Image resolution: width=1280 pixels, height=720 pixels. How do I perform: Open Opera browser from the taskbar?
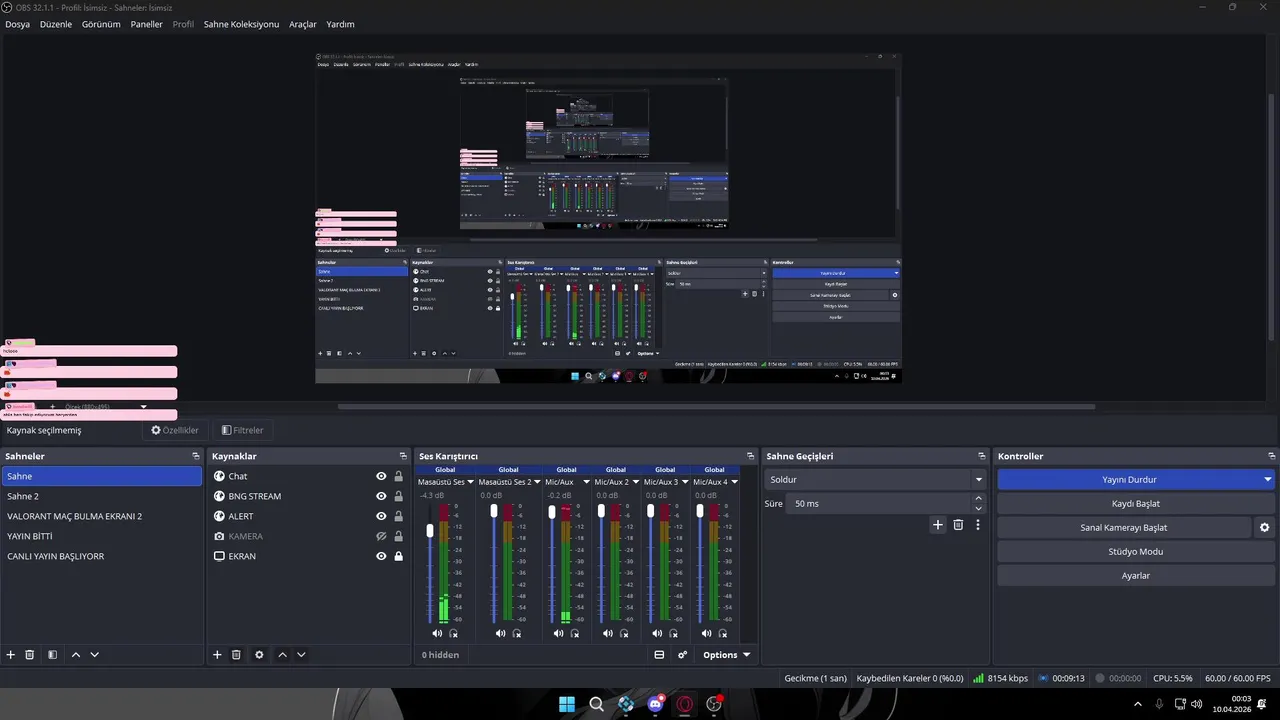pos(685,704)
